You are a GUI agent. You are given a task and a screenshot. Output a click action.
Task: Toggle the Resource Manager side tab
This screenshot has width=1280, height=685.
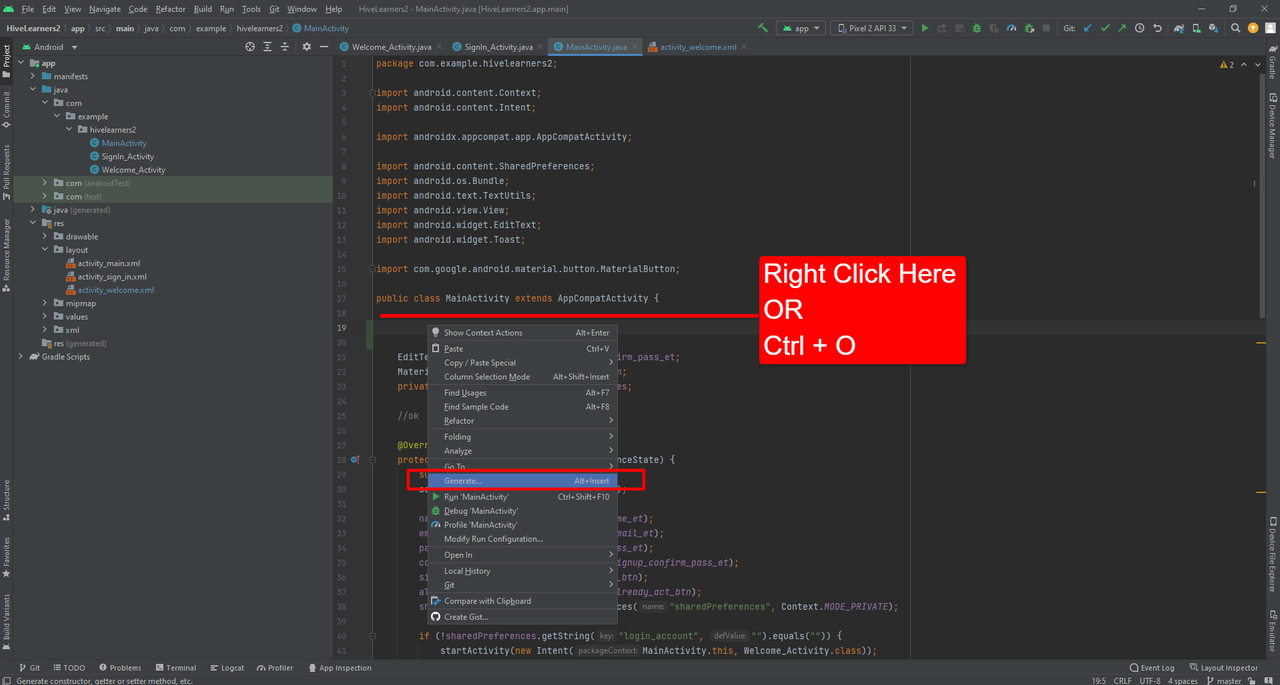coord(6,255)
